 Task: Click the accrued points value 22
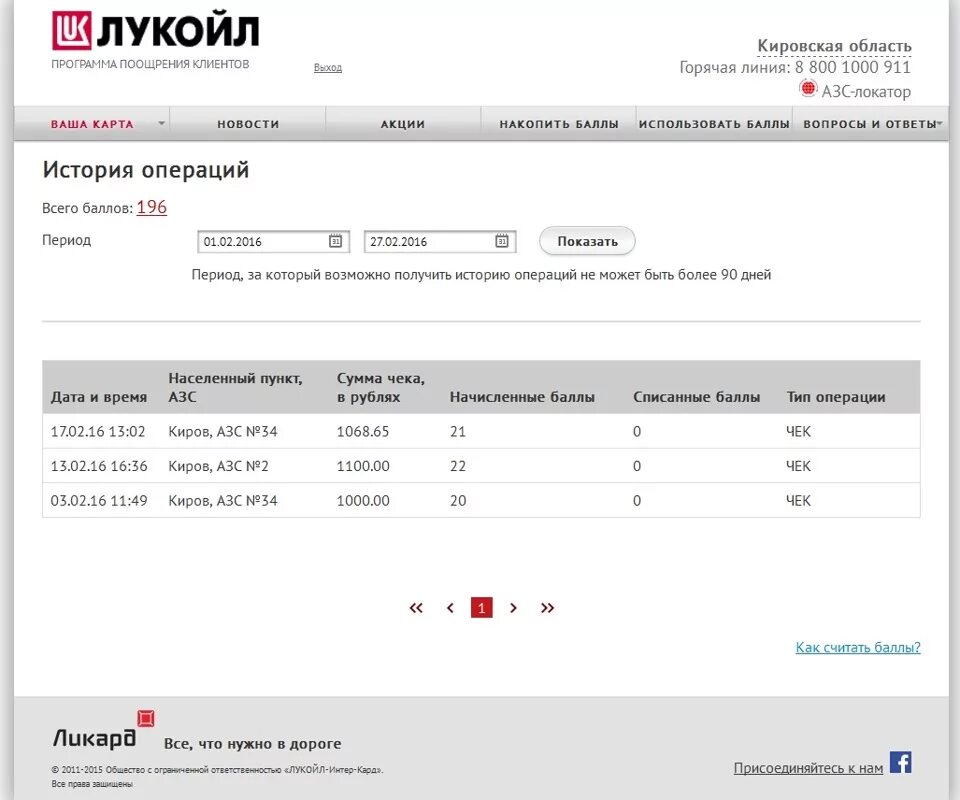458,466
